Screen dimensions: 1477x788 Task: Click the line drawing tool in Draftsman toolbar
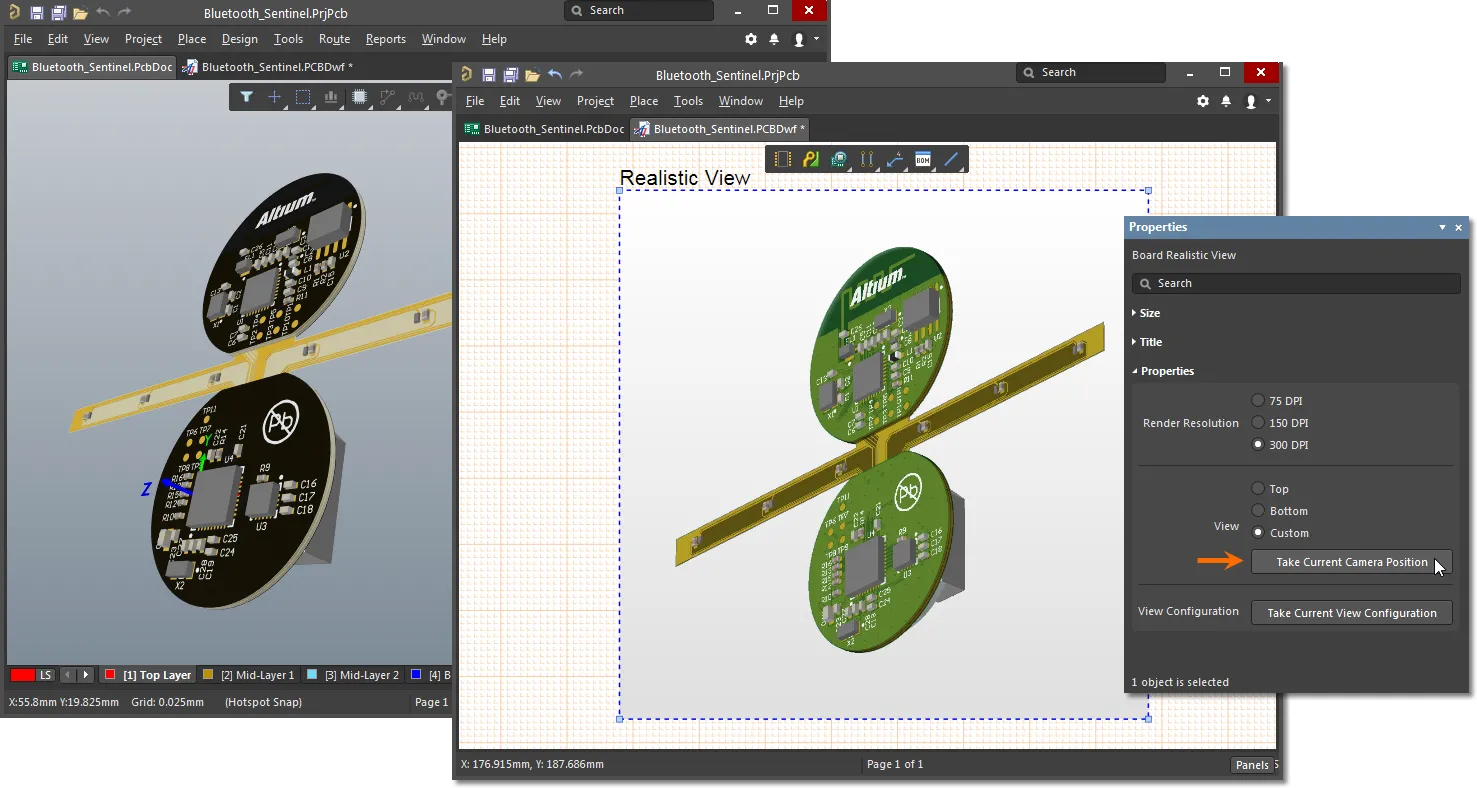[x=951, y=159]
